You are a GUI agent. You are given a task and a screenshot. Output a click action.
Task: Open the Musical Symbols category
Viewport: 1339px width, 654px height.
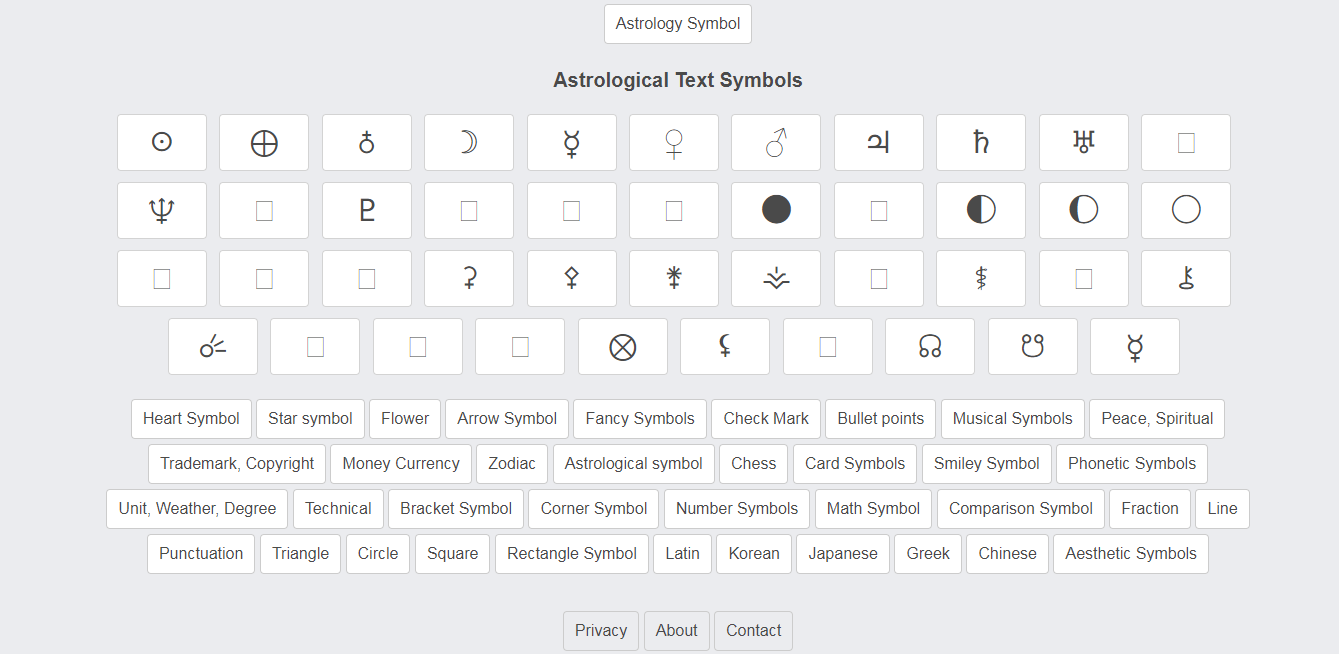[1013, 419]
